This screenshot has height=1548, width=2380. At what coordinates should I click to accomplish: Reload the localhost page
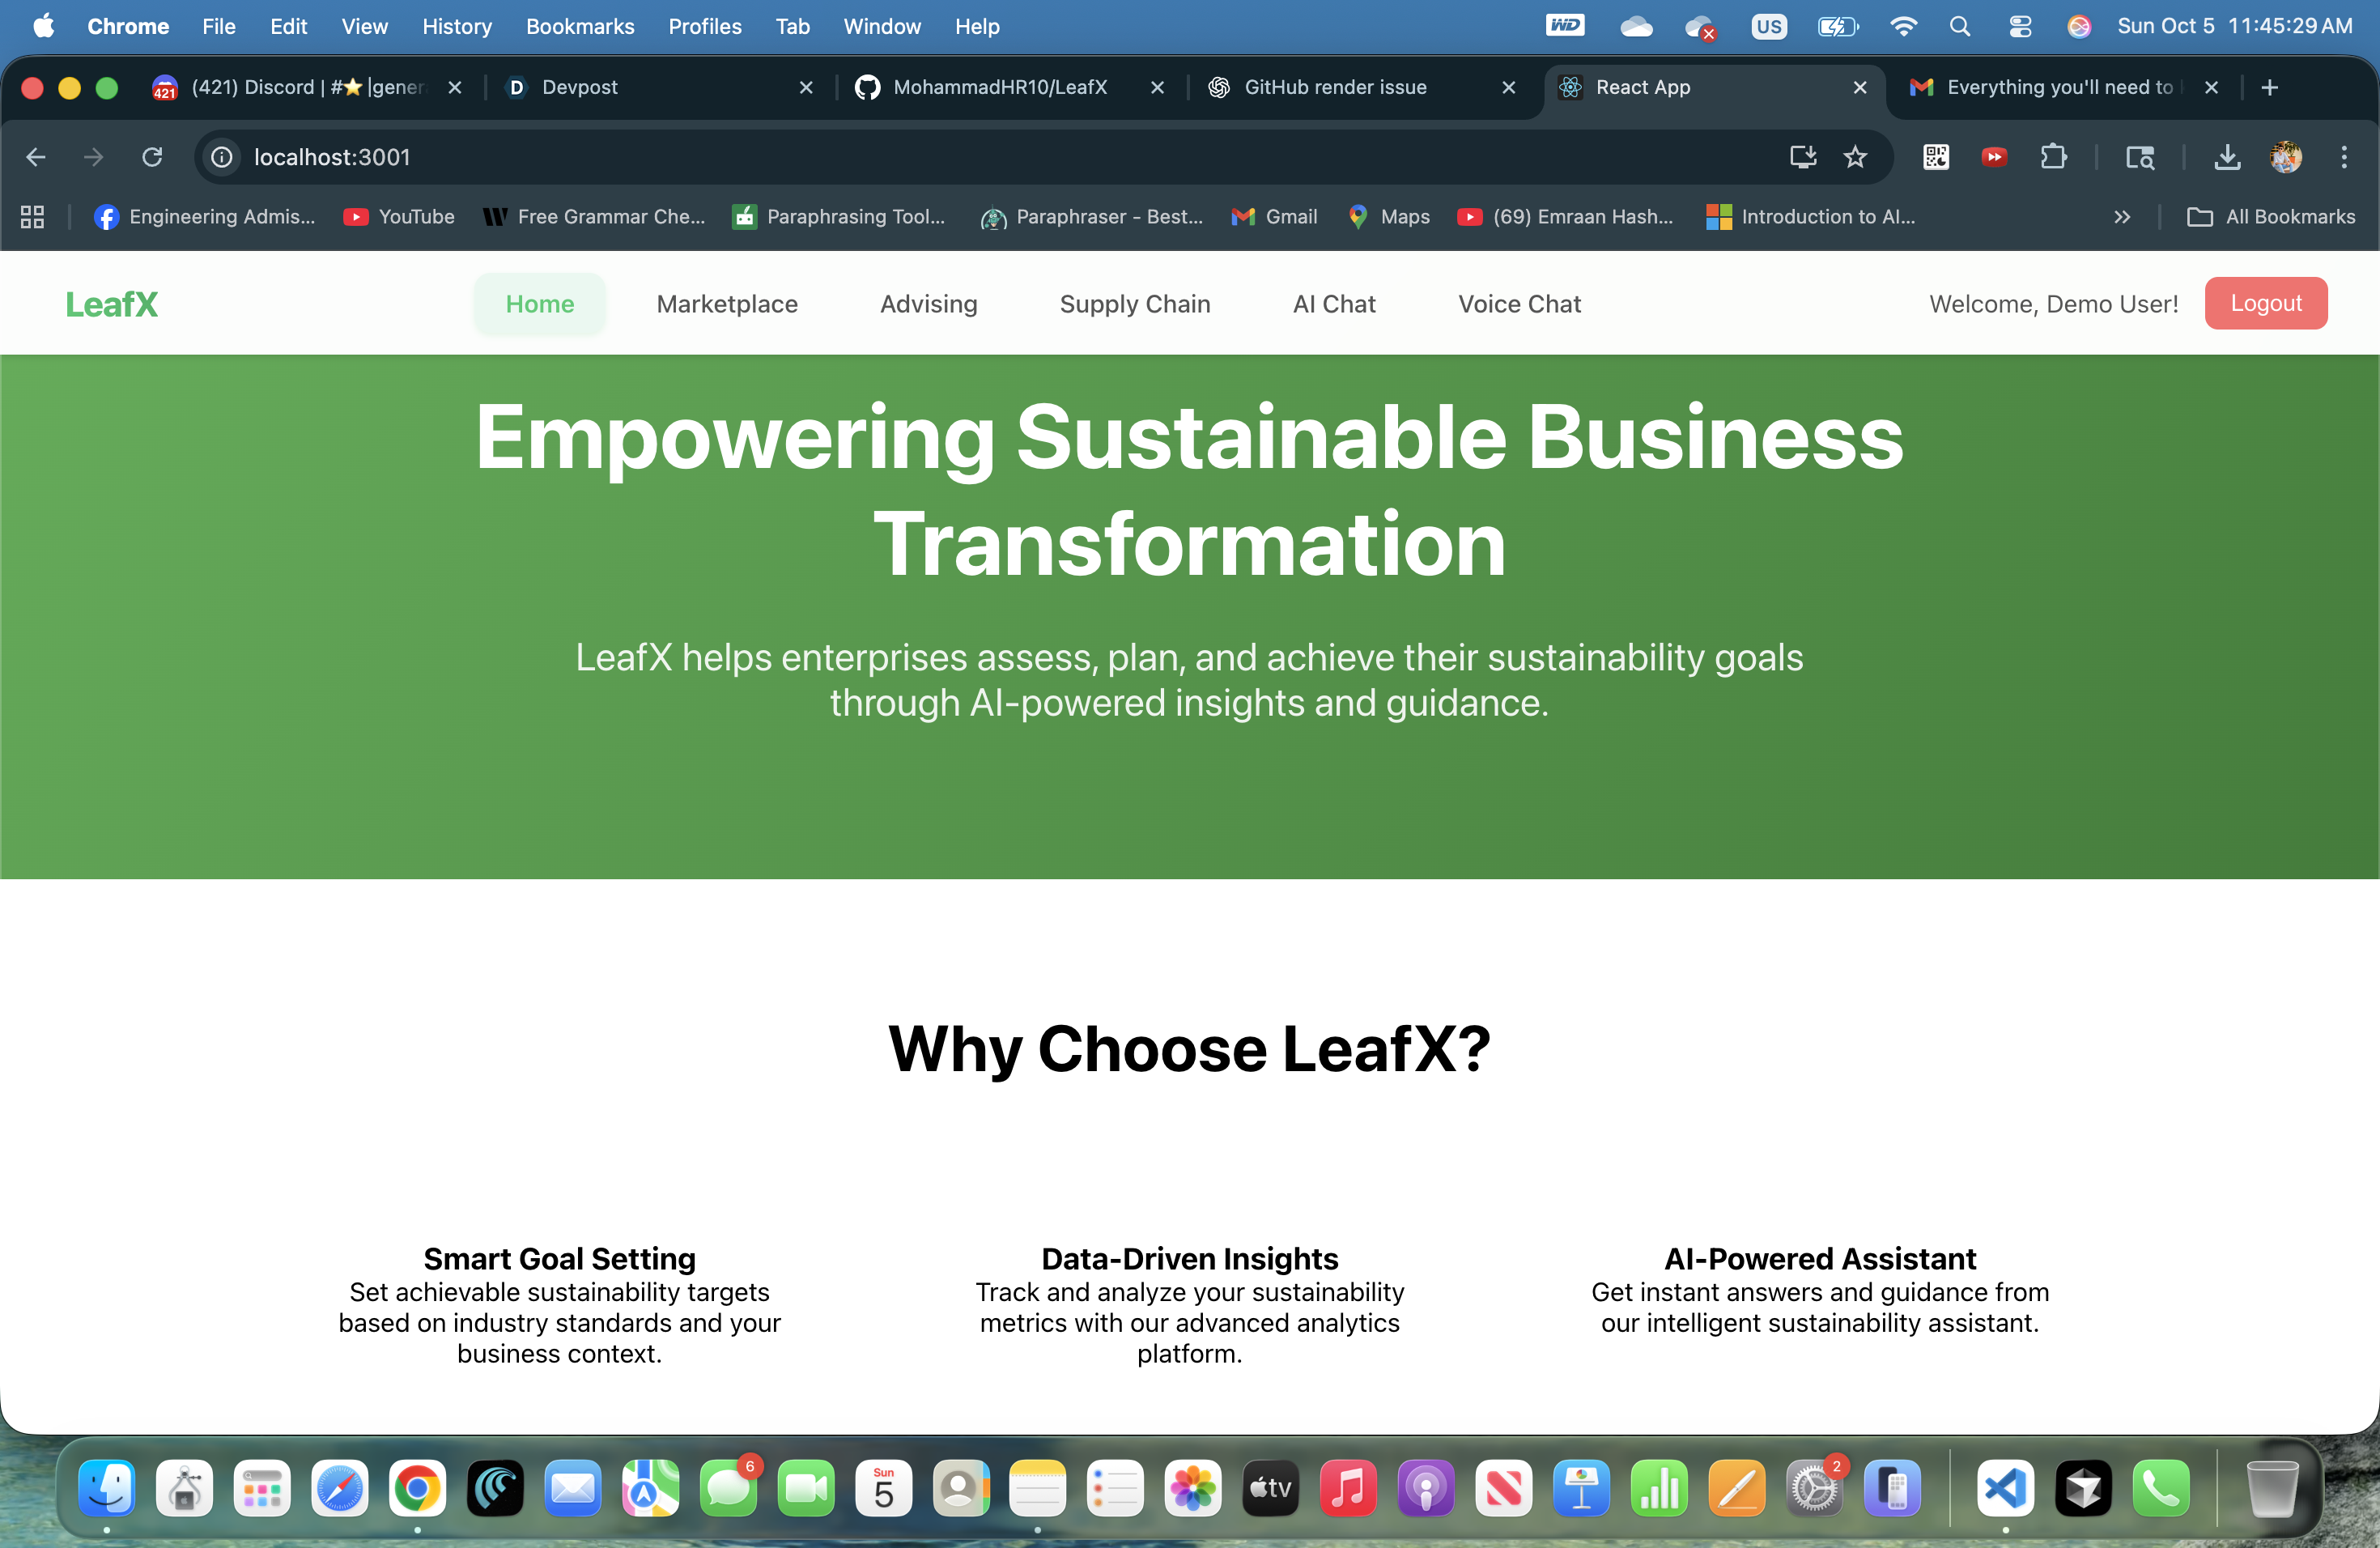(152, 157)
